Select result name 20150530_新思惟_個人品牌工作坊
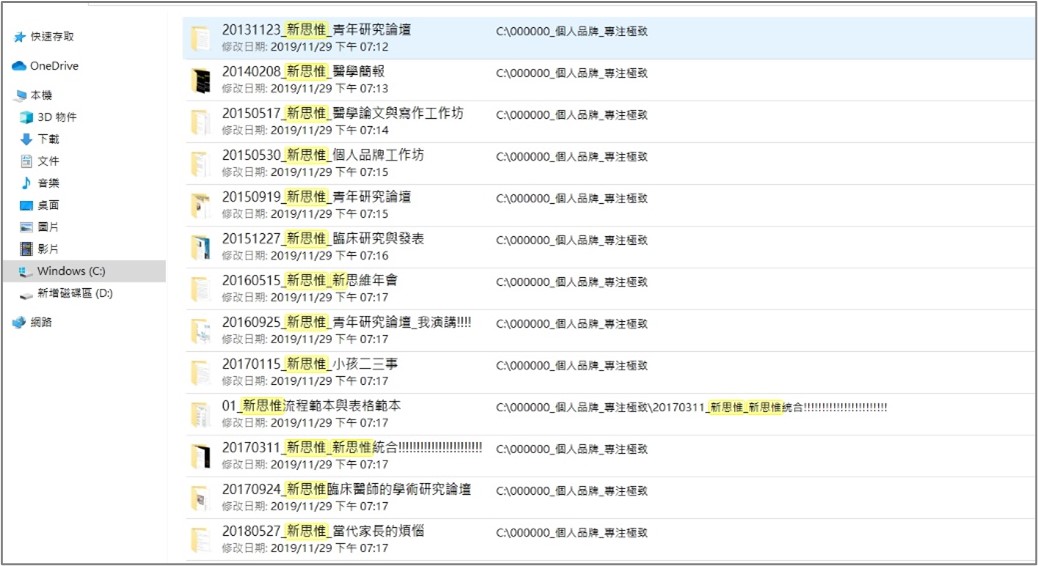This screenshot has height=566, width=1038. click(x=323, y=155)
